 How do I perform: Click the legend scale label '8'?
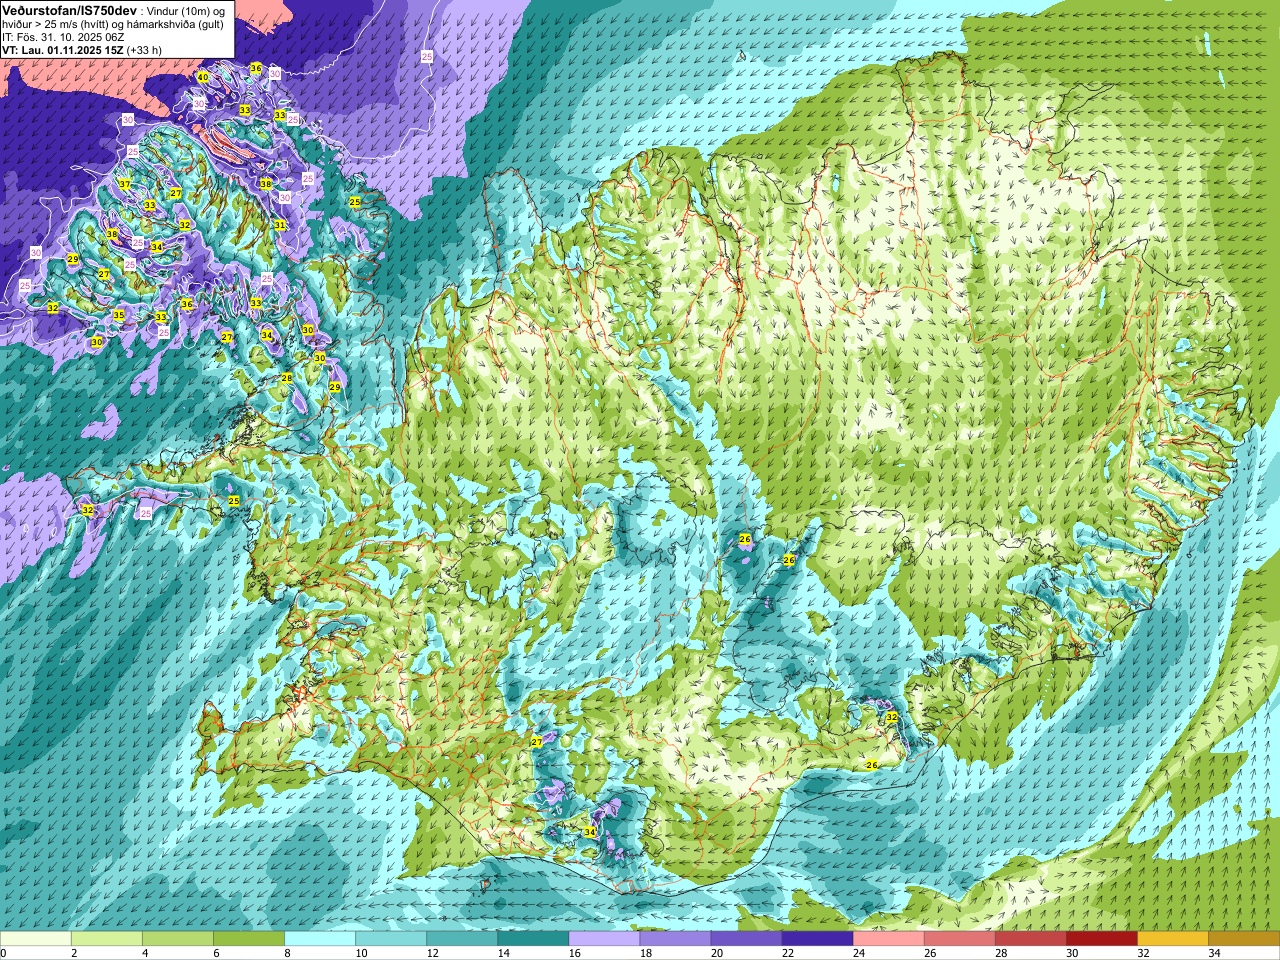[288, 953]
